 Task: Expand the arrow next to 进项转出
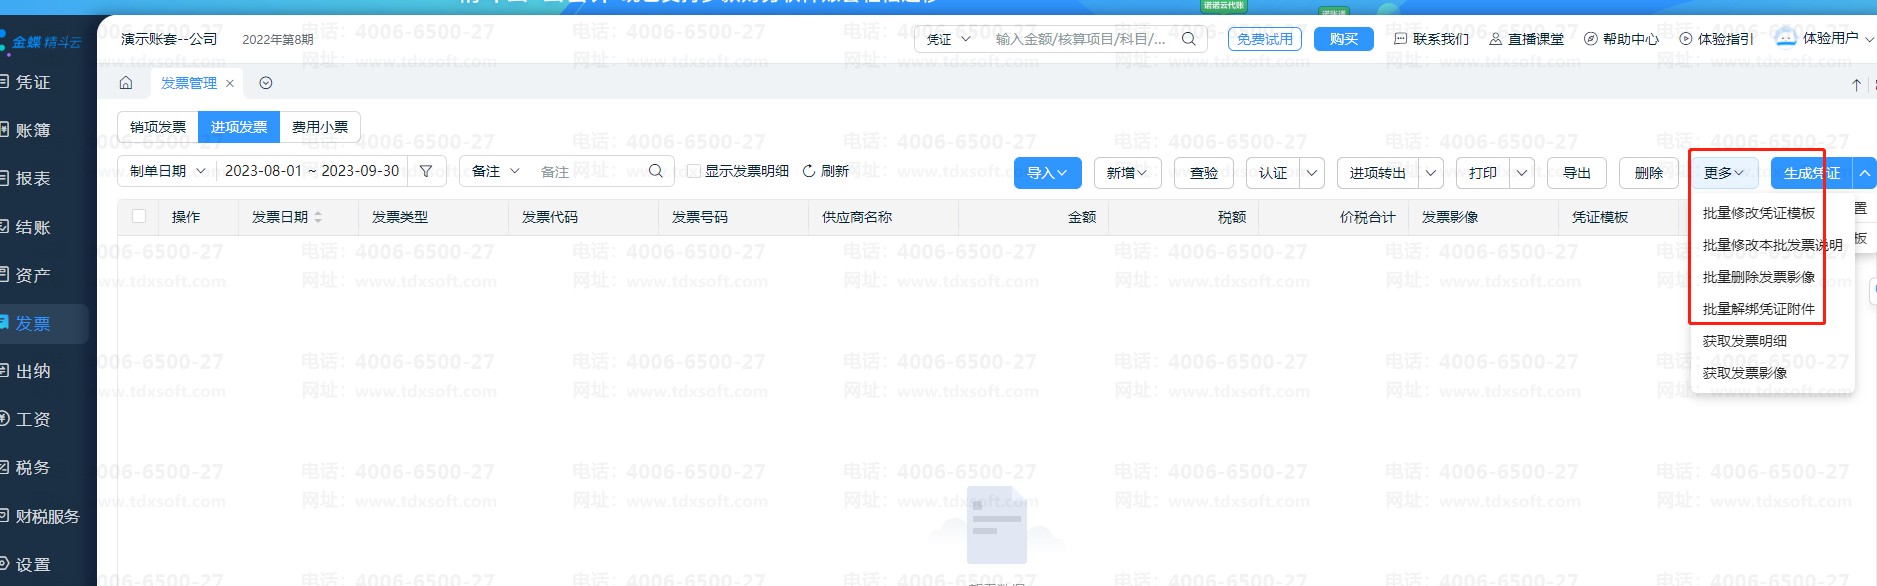click(1431, 173)
